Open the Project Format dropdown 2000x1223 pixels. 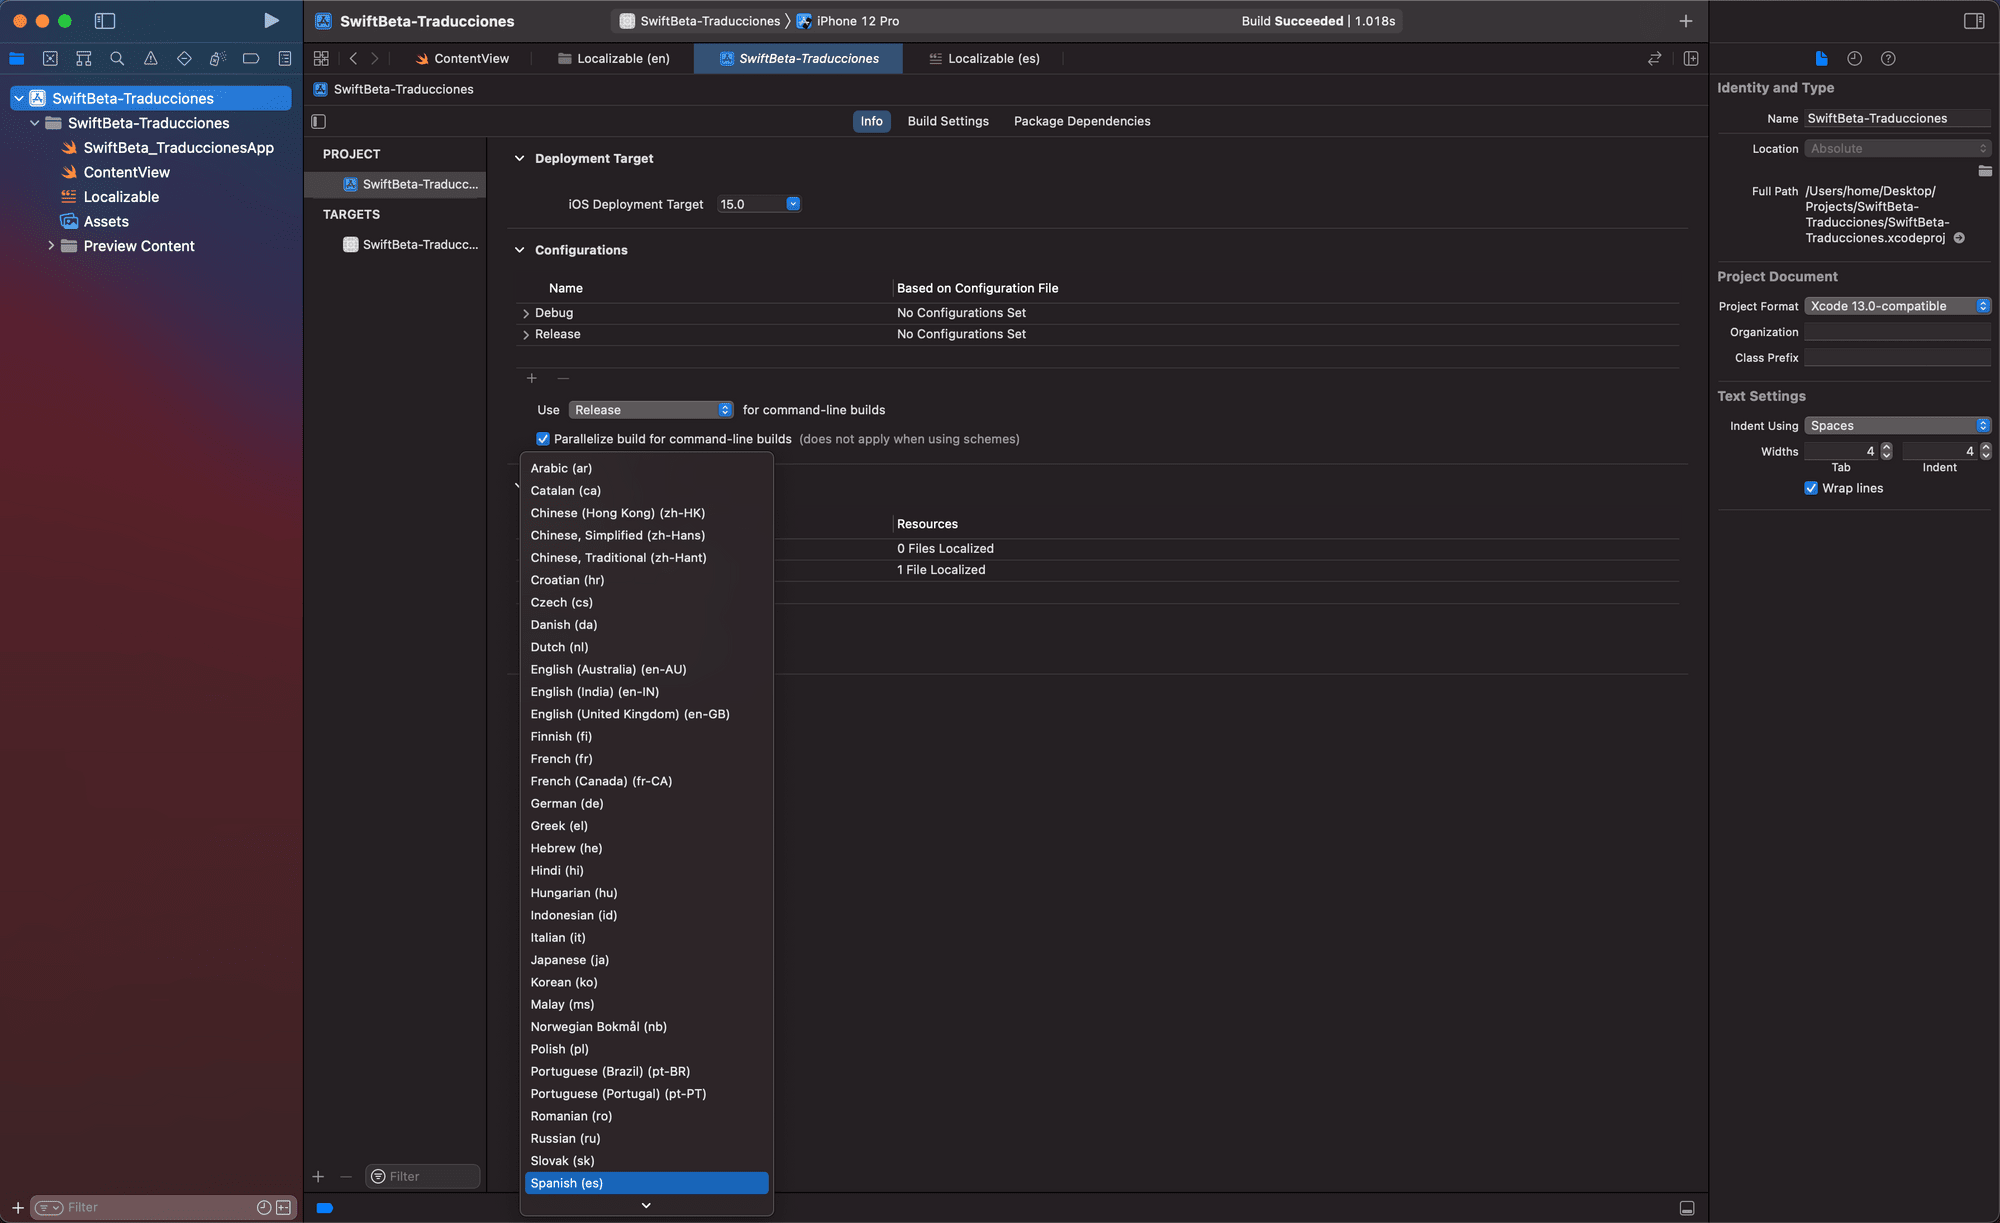tap(1898, 306)
